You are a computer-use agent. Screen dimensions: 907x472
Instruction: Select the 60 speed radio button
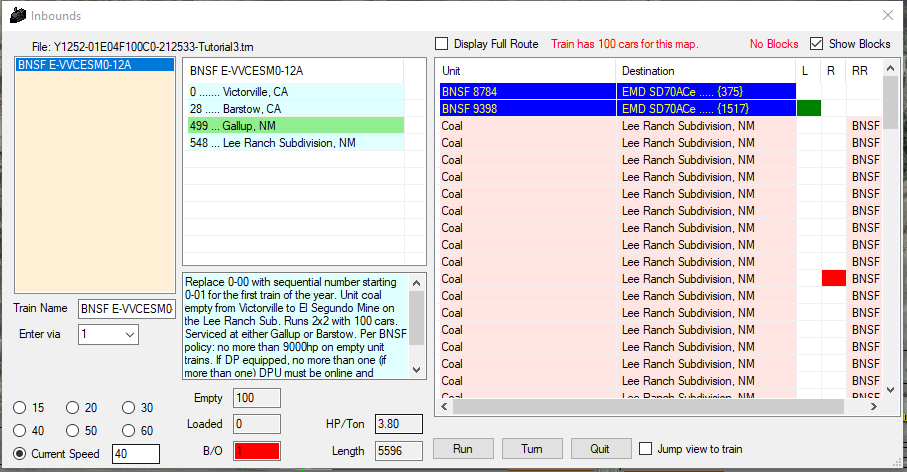pos(128,431)
